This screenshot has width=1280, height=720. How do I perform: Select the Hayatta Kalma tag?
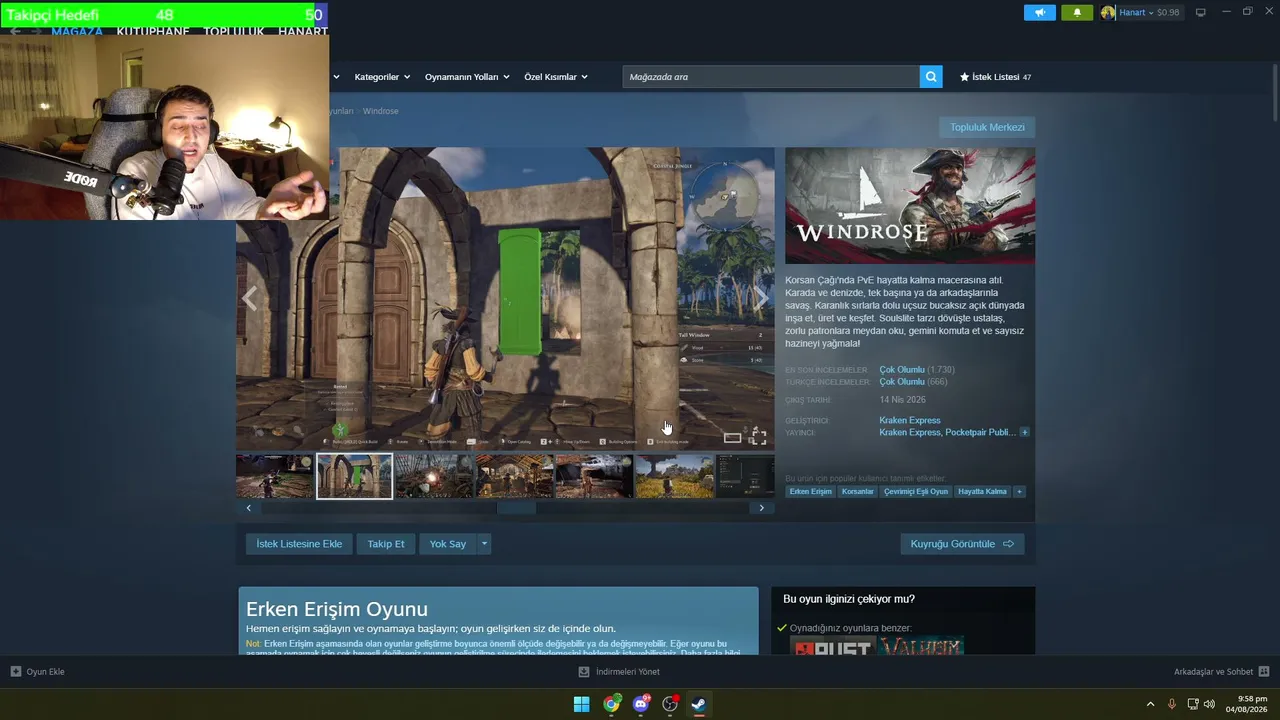pos(983,492)
